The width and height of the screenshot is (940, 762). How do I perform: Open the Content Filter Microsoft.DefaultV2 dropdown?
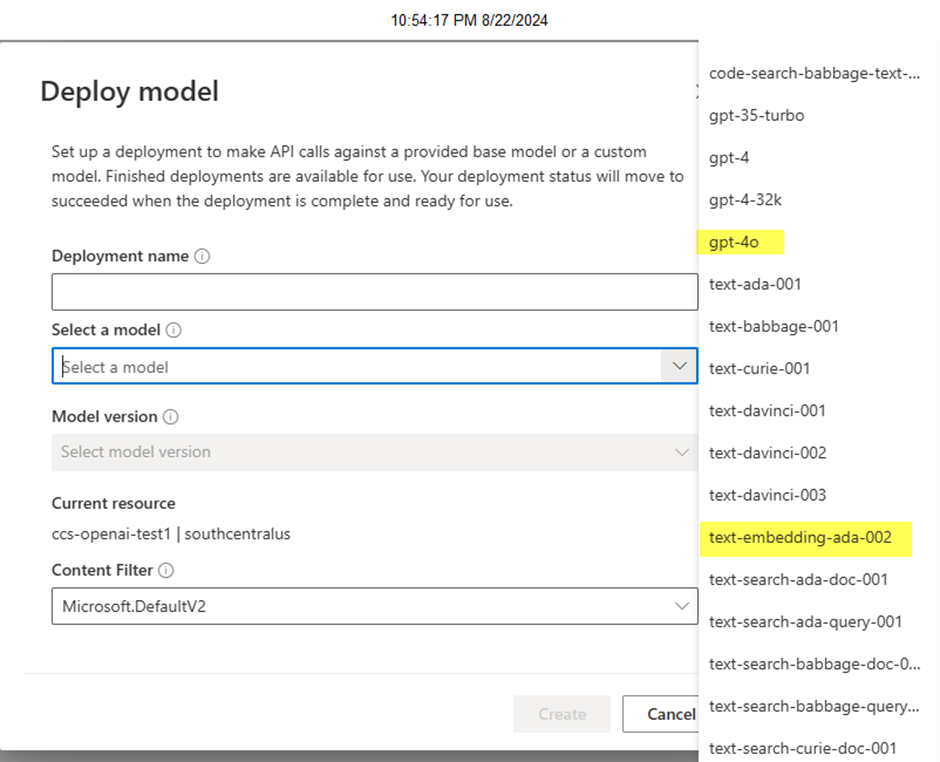pyautogui.click(x=375, y=606)
